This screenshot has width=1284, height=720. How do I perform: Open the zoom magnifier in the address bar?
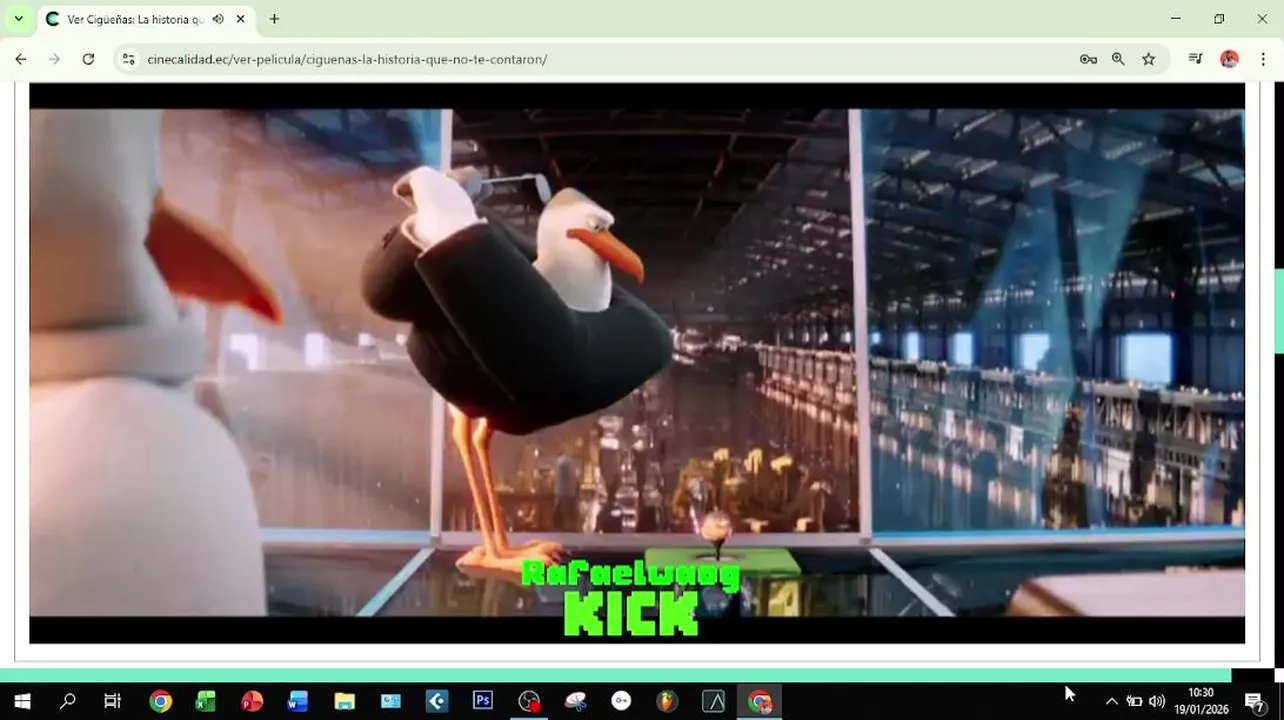pyautogui.click(x=1118, y=59)
